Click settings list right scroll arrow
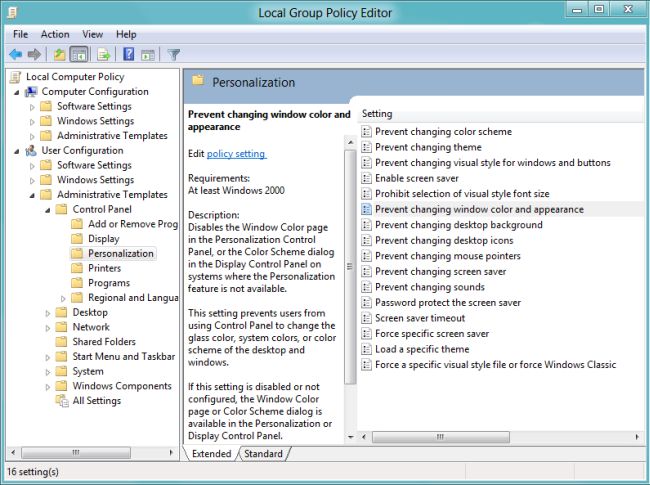 [637, 437]
